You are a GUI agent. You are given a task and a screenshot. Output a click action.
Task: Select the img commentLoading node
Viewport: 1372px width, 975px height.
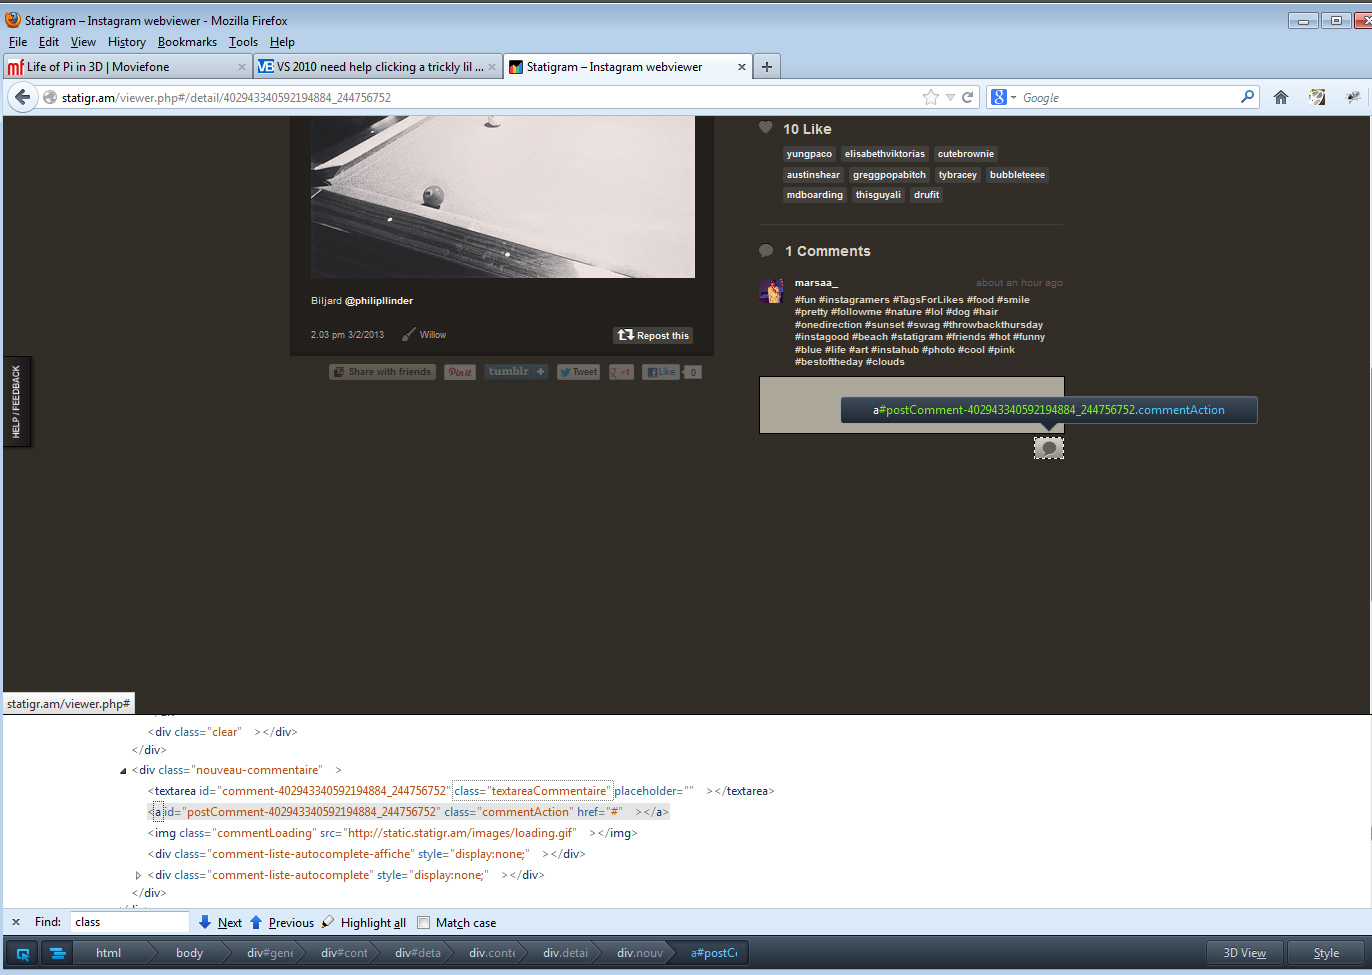pos(392,833)
